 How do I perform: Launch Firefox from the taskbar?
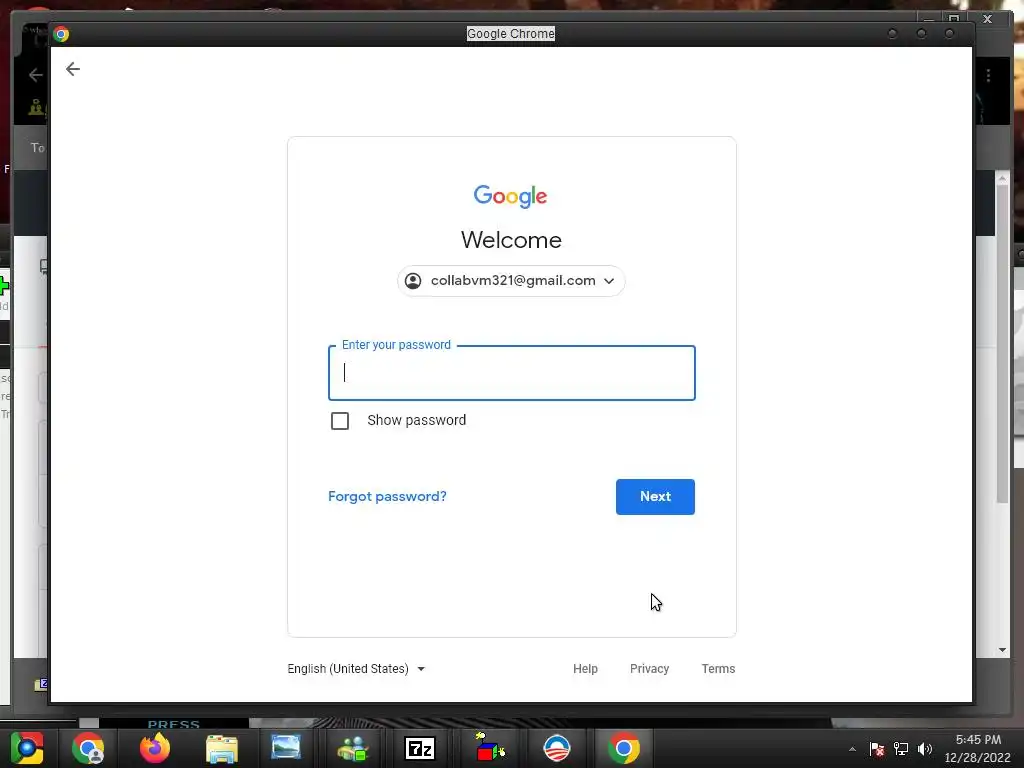pos(155,748)
